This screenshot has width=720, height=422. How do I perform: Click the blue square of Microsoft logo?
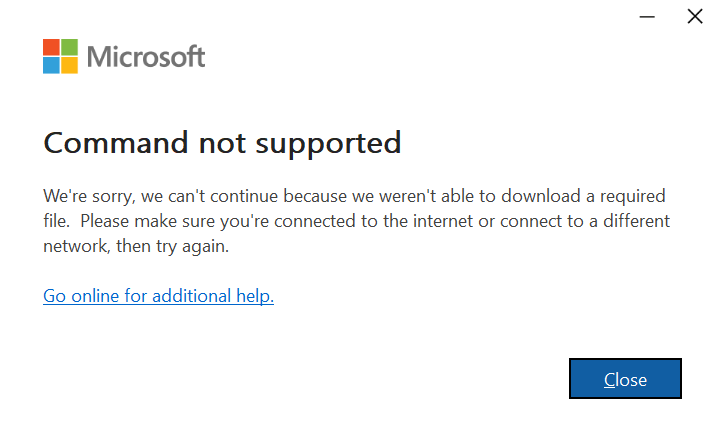(x=51, y=65)
